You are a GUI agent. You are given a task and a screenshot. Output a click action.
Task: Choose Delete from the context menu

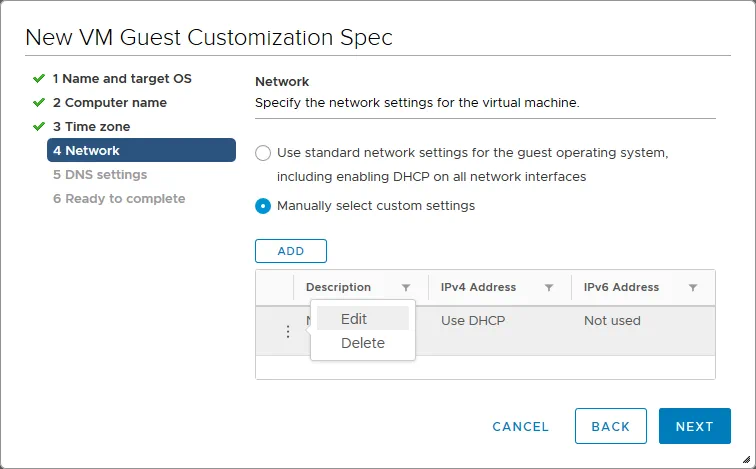coord(362,343)
